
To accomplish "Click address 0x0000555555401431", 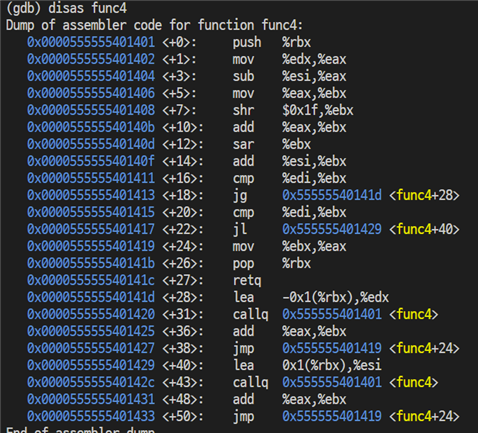I will 91,399.
